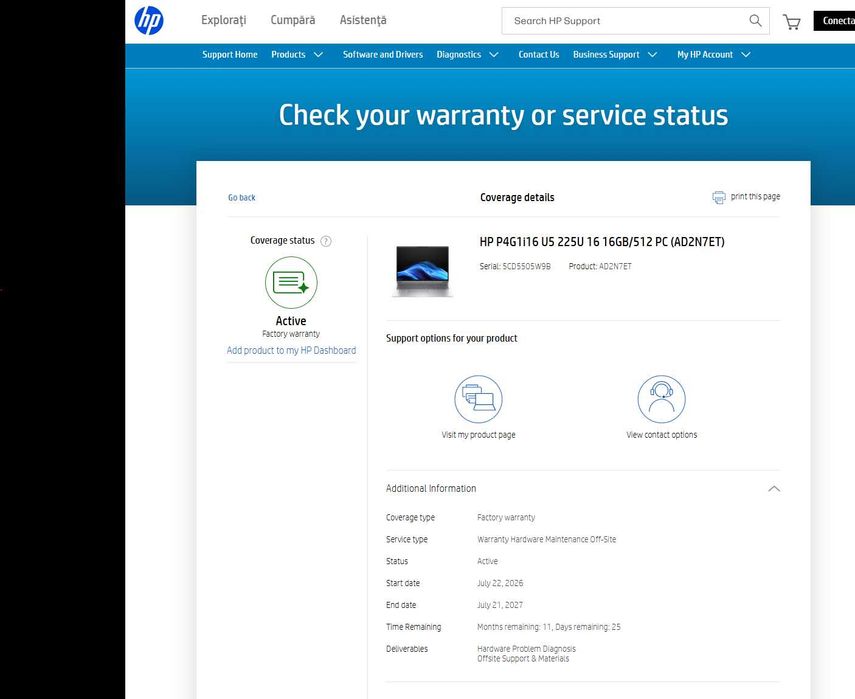Select Warranty Hardware Maintenance Off-Site text
Screen dimensions: 855x699
(x=546, y=539)
